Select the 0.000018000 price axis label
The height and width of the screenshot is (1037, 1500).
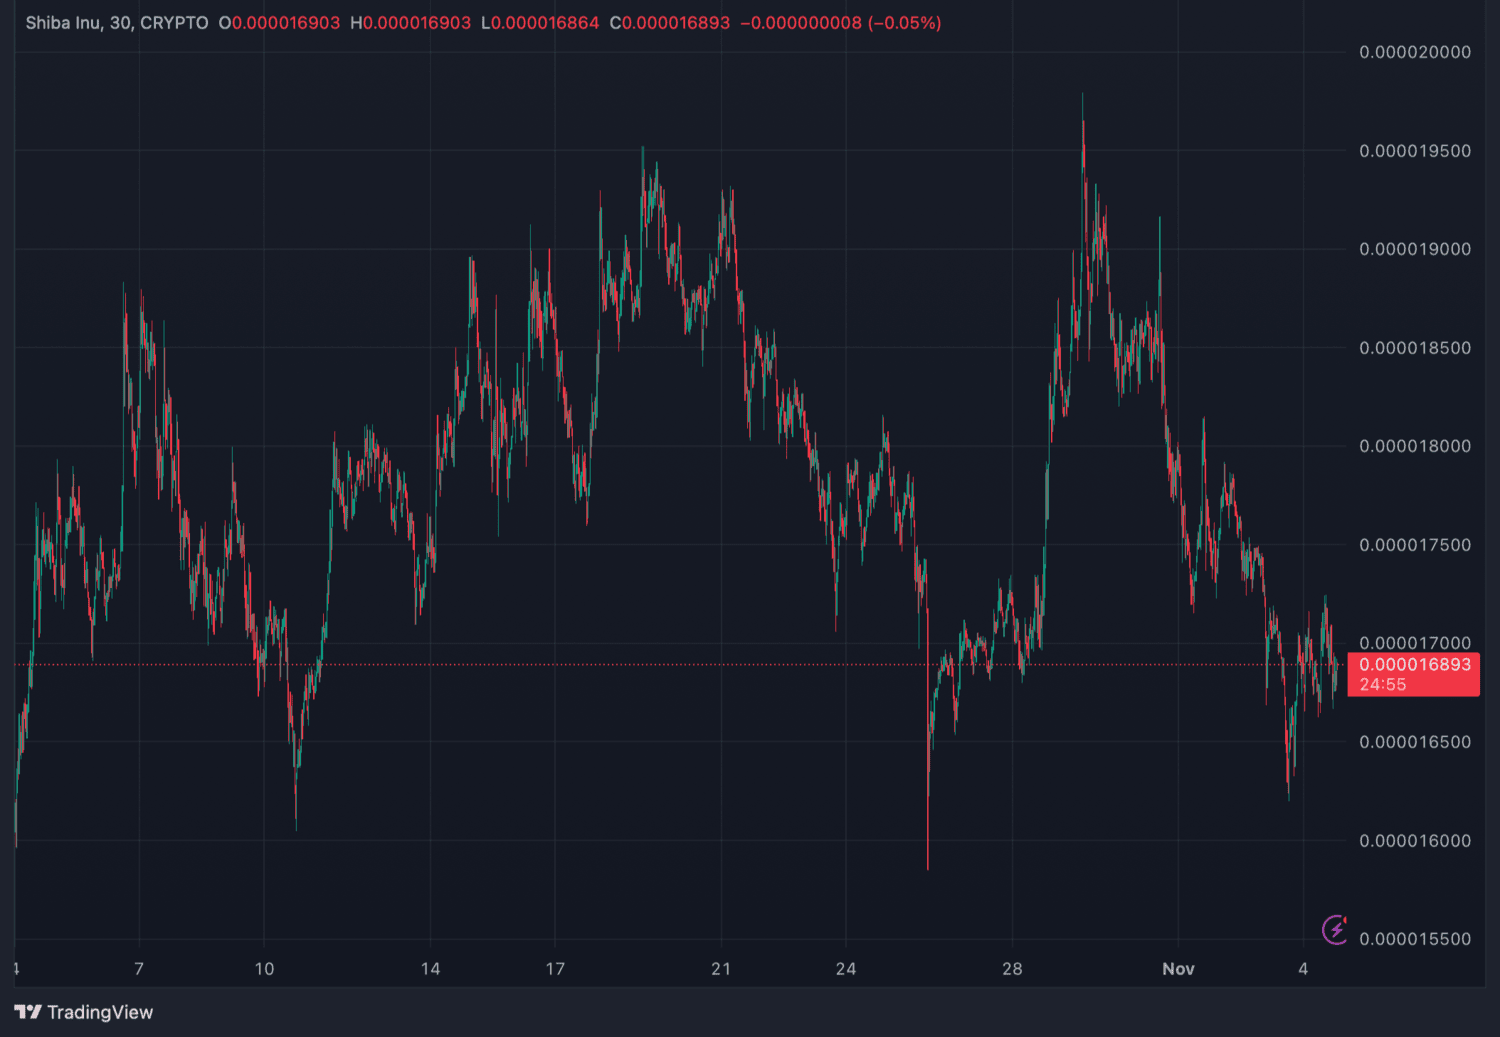[x=1414, y=446]
